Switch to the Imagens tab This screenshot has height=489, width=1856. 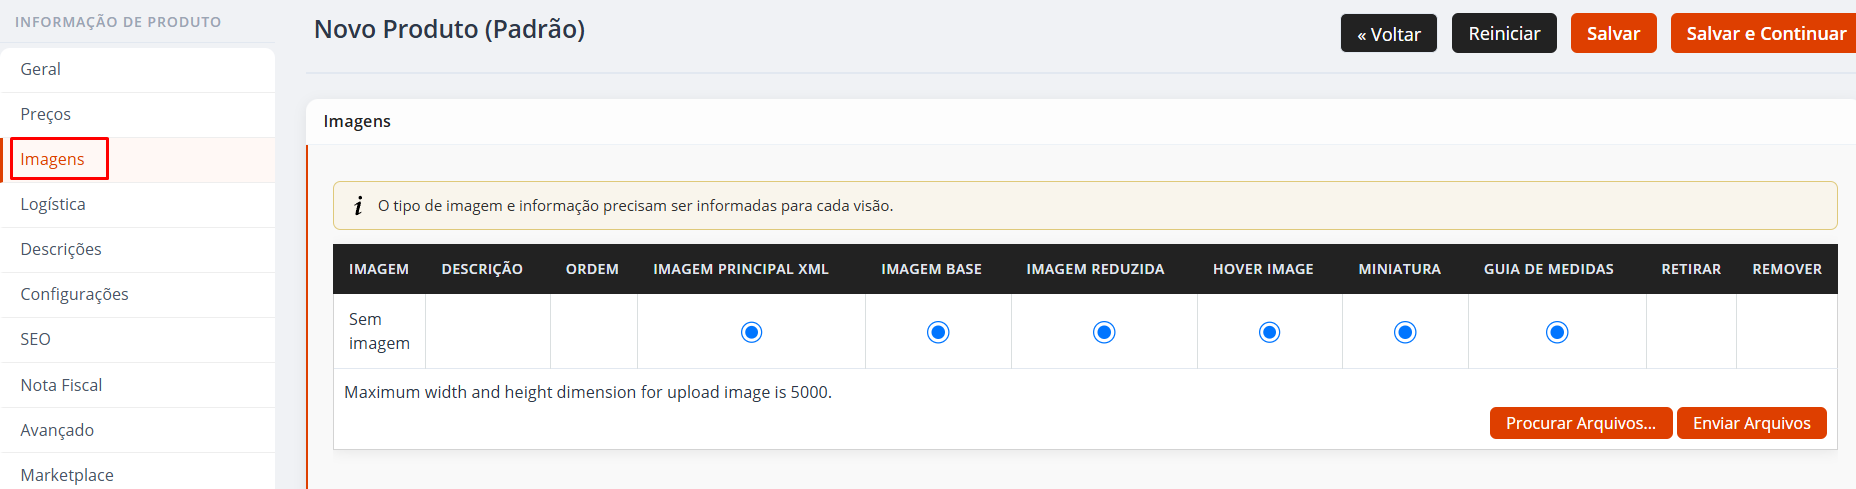(138, 160)
